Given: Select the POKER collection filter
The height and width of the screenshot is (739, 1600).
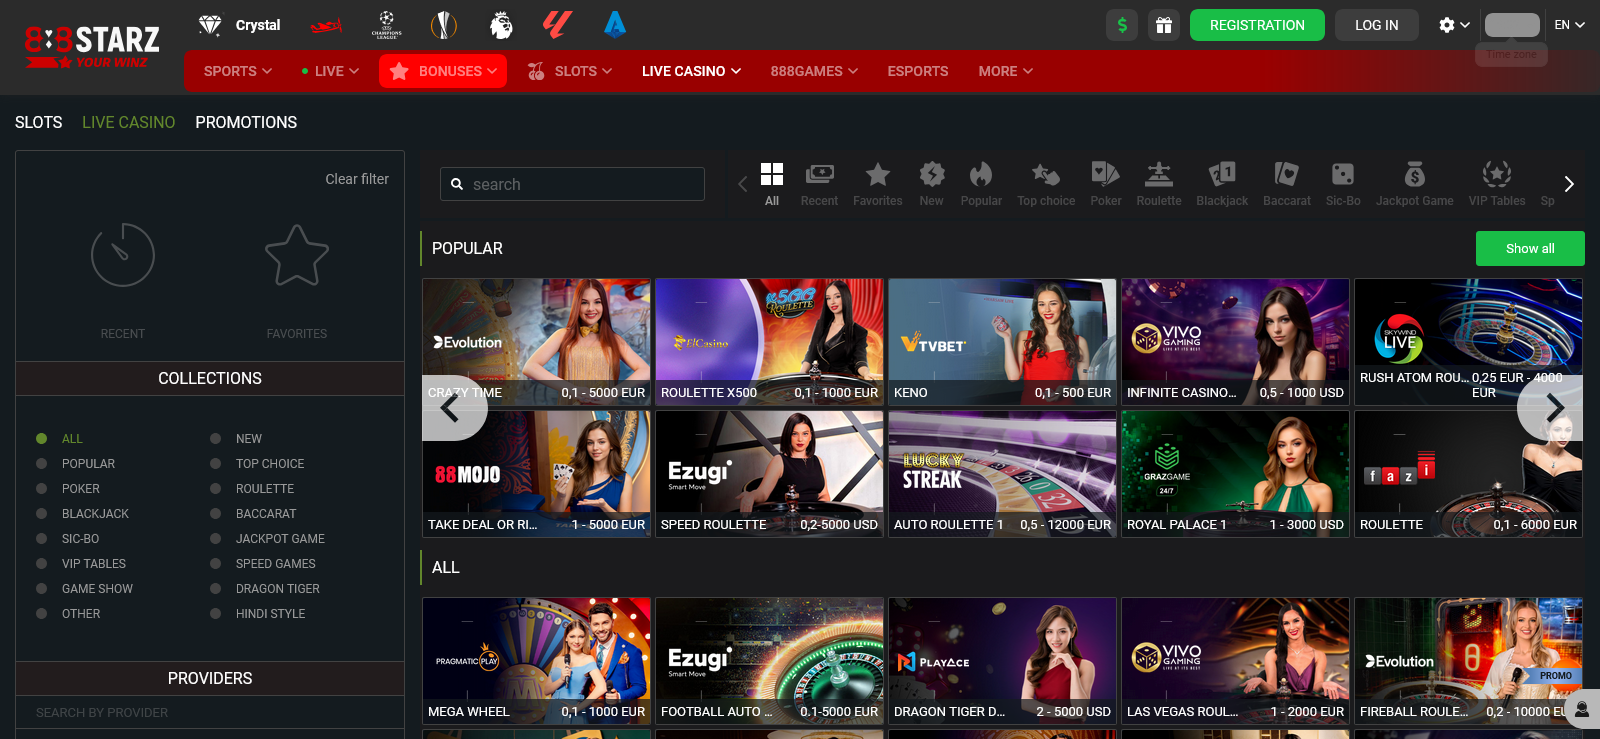Looking at the screenshot, I should (68, 488).
